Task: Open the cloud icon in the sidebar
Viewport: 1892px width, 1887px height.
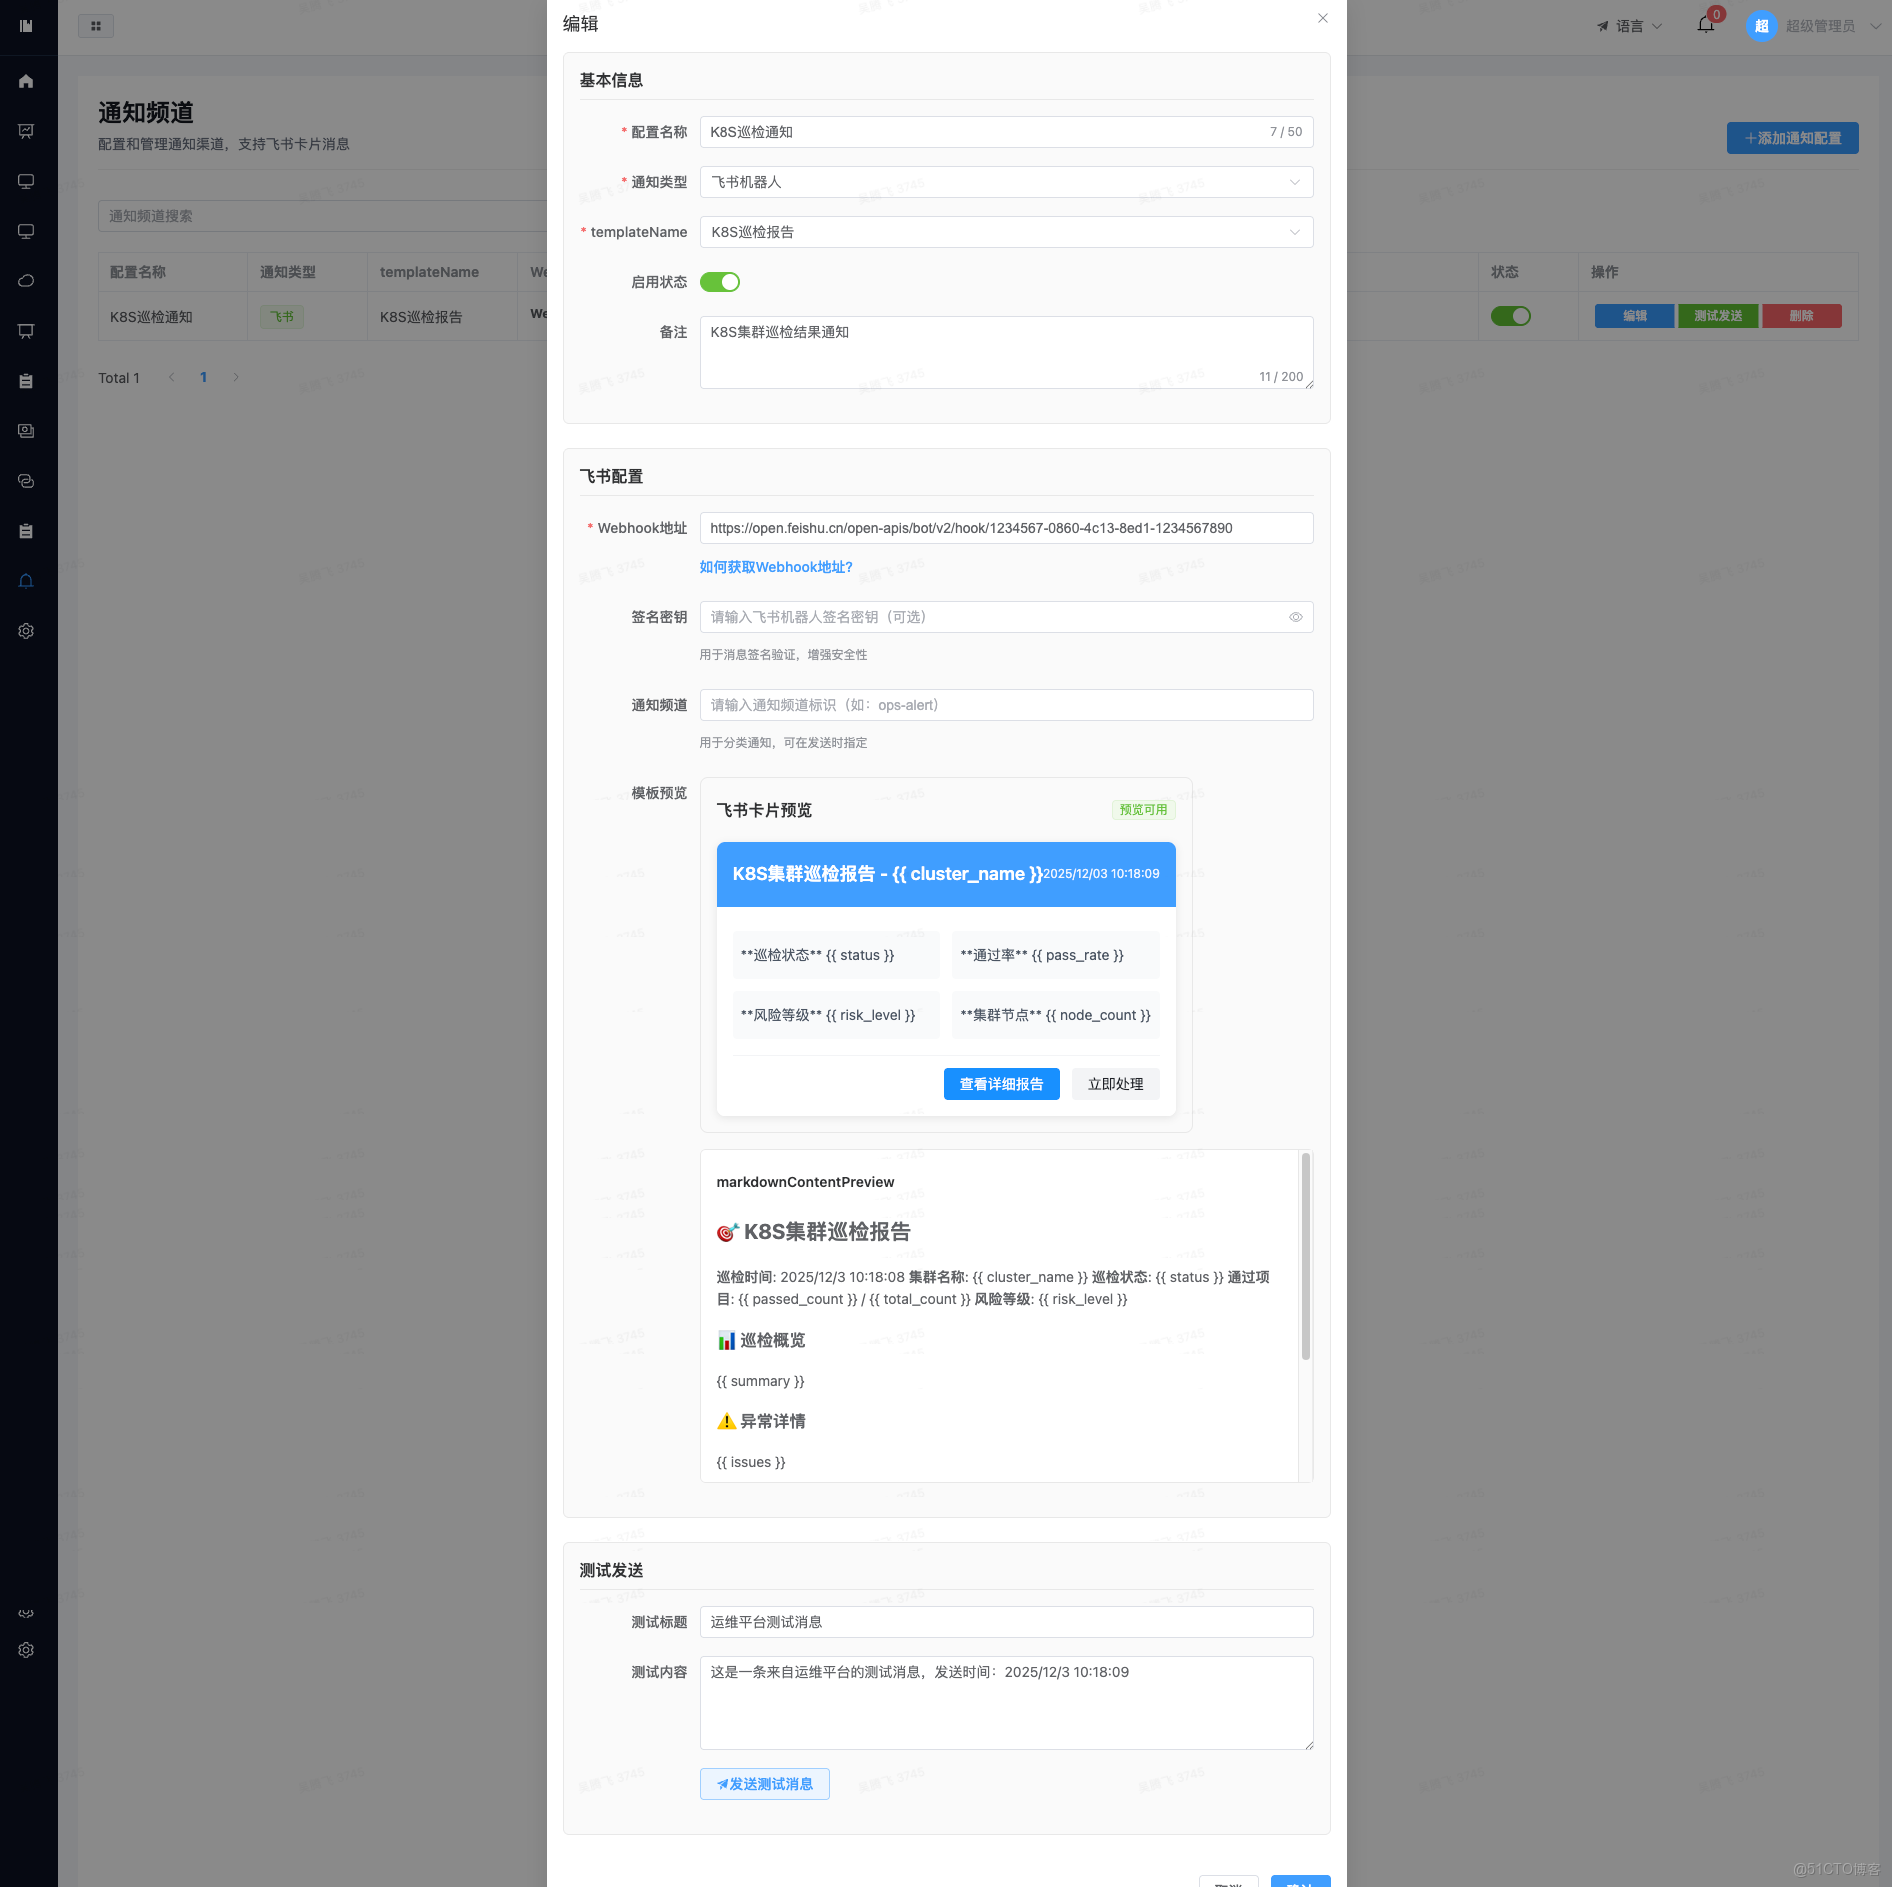Action: coord(26,281)
